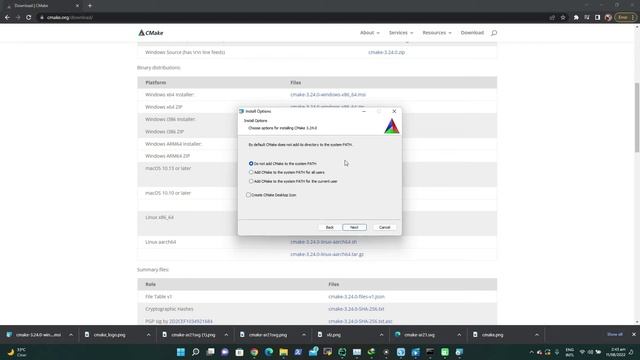The width and height of the screenshot is (640, 360).
Task: Click Back in the Install Options dialog
Action: coord(329,227)
